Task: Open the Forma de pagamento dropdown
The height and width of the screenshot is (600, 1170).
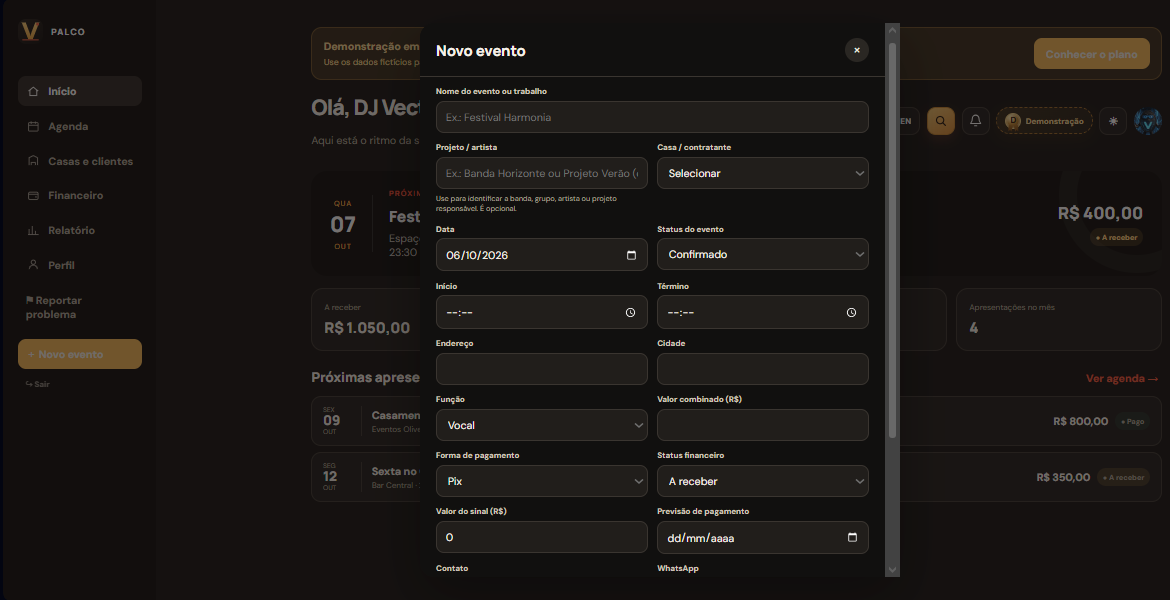Action: (542, 481)
